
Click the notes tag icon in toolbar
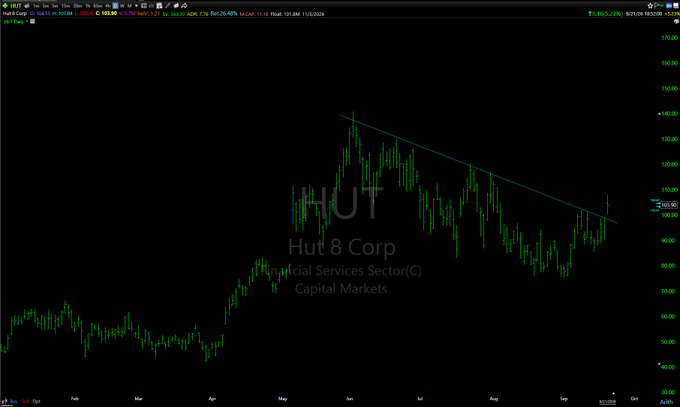[176, 6]
